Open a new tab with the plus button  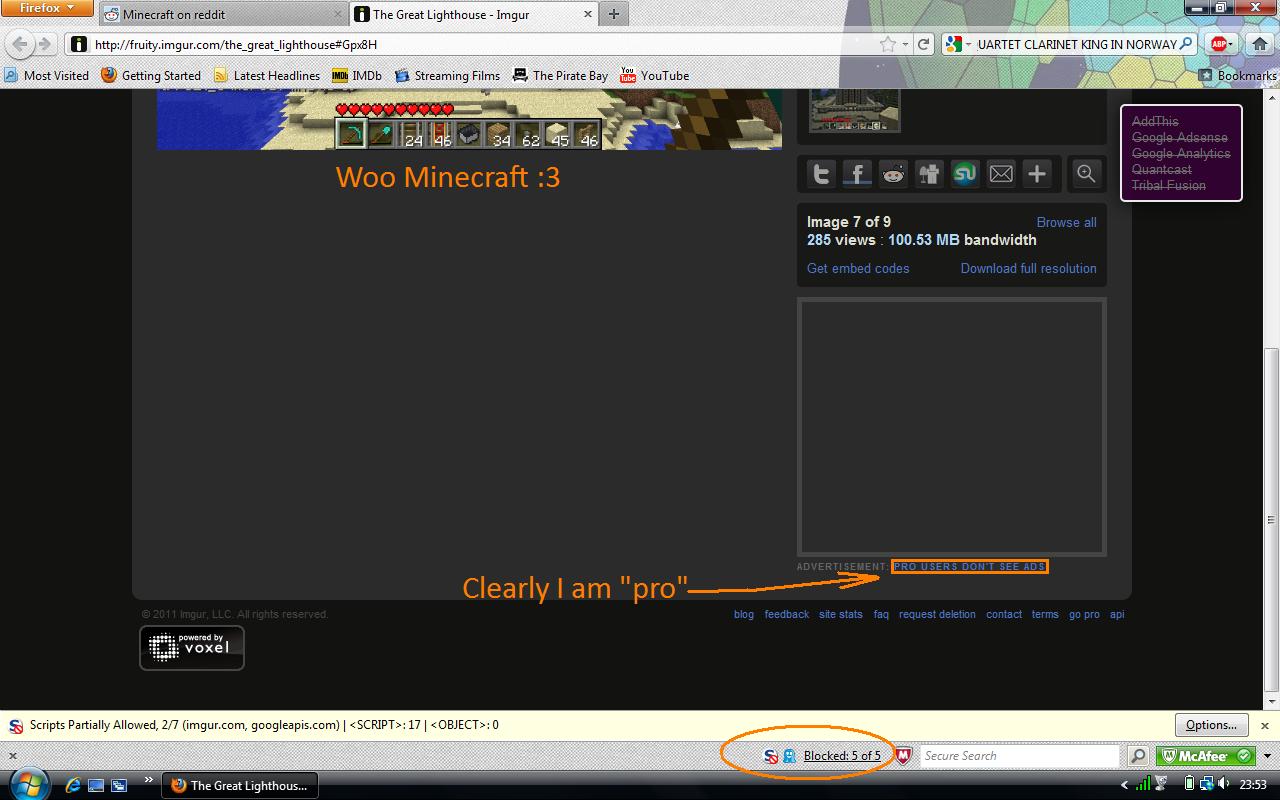click(x=613, y=14)
